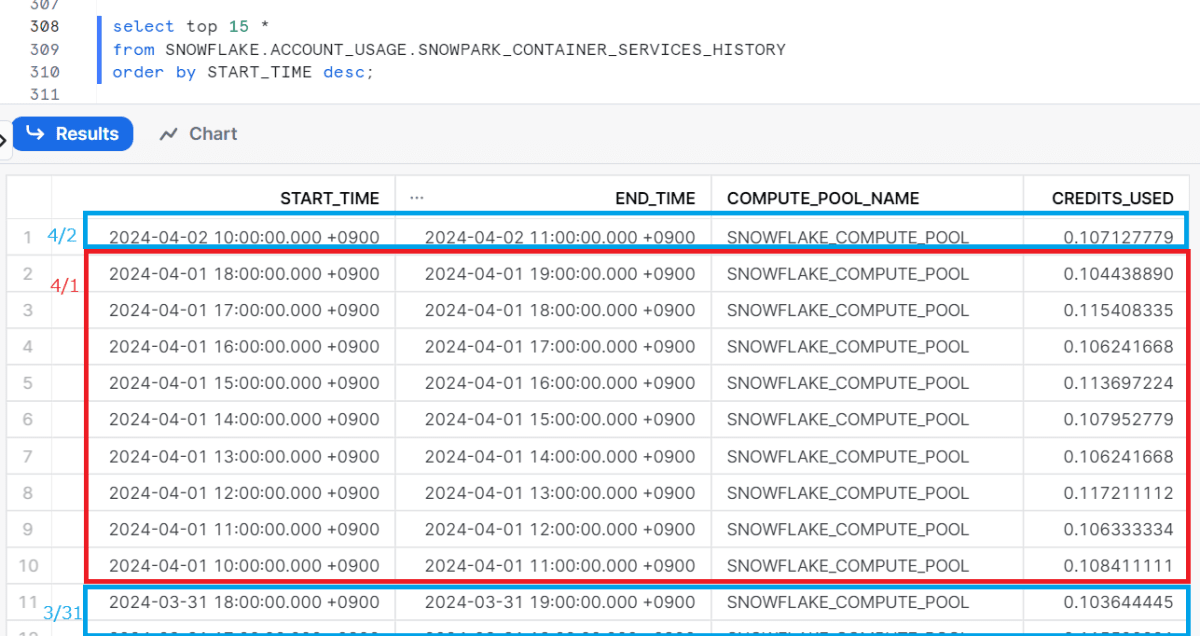Select credits value 0.115408335
Screen dimensions: 1200x636
pos(1118,310)
